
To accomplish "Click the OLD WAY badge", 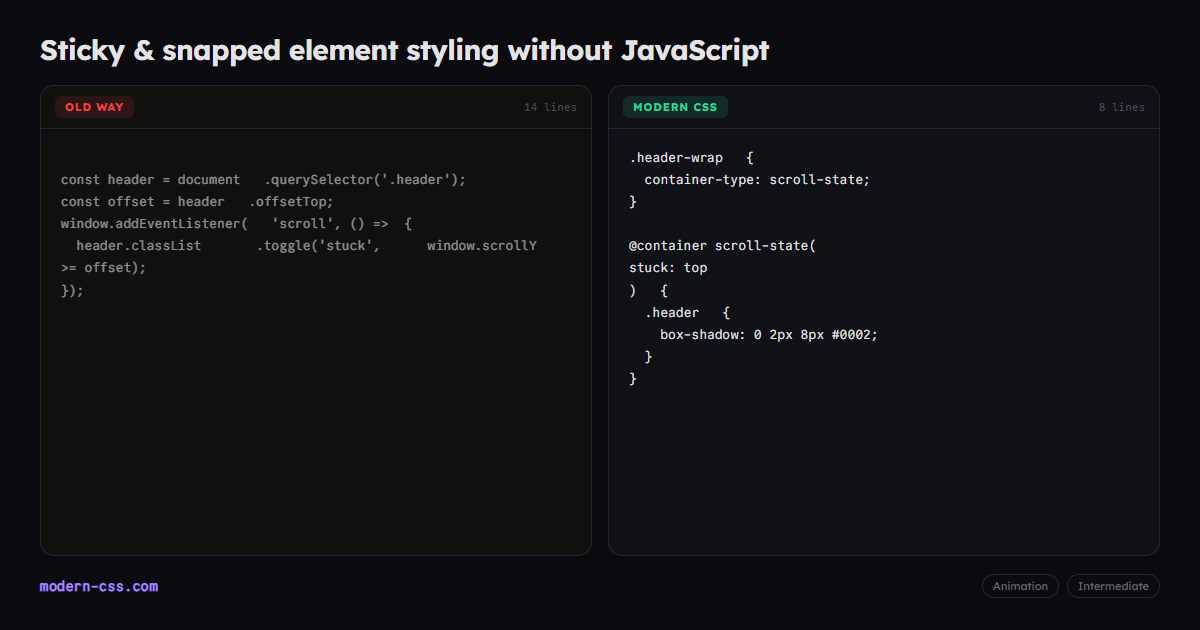I will coord(94,107).
